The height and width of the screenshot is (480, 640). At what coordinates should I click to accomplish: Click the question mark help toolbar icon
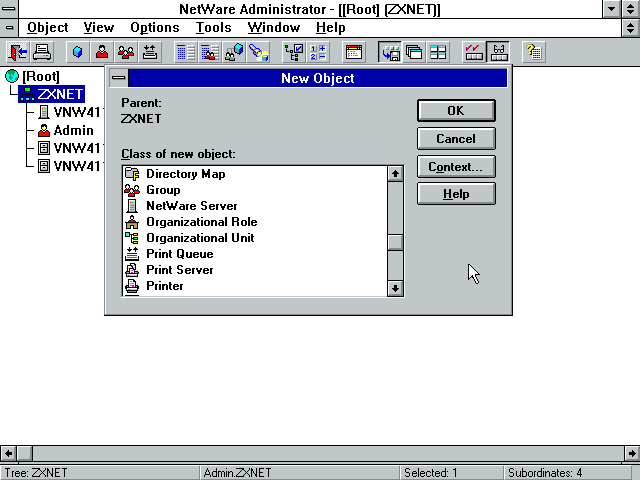coord(534,52)
